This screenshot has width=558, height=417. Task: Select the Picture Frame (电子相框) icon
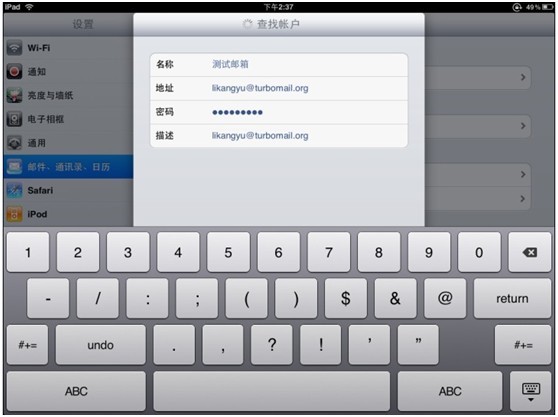coord(15,119)
